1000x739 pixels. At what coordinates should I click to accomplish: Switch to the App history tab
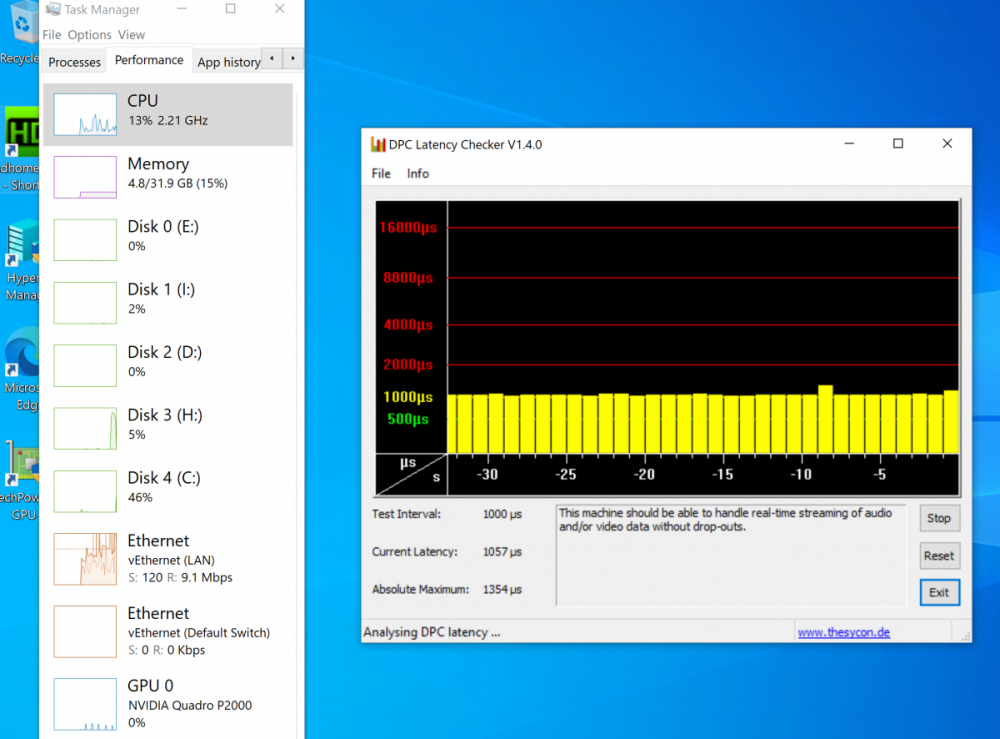229,62
